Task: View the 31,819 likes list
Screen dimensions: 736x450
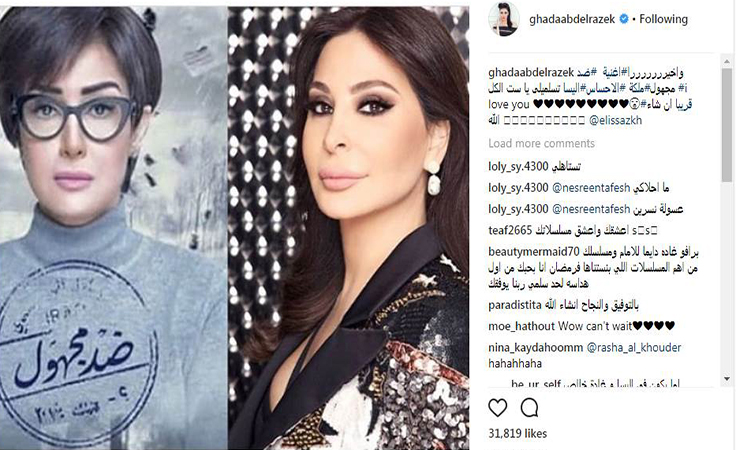Action: pos(518,434)
